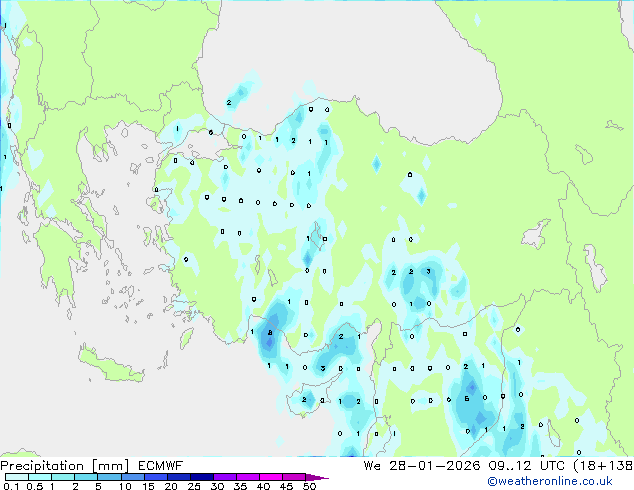Screen dimensions: 634x490
Task: Select the 30–35 mm purple legend swatch
Action: pyautogui.click(x=225, y=477)
